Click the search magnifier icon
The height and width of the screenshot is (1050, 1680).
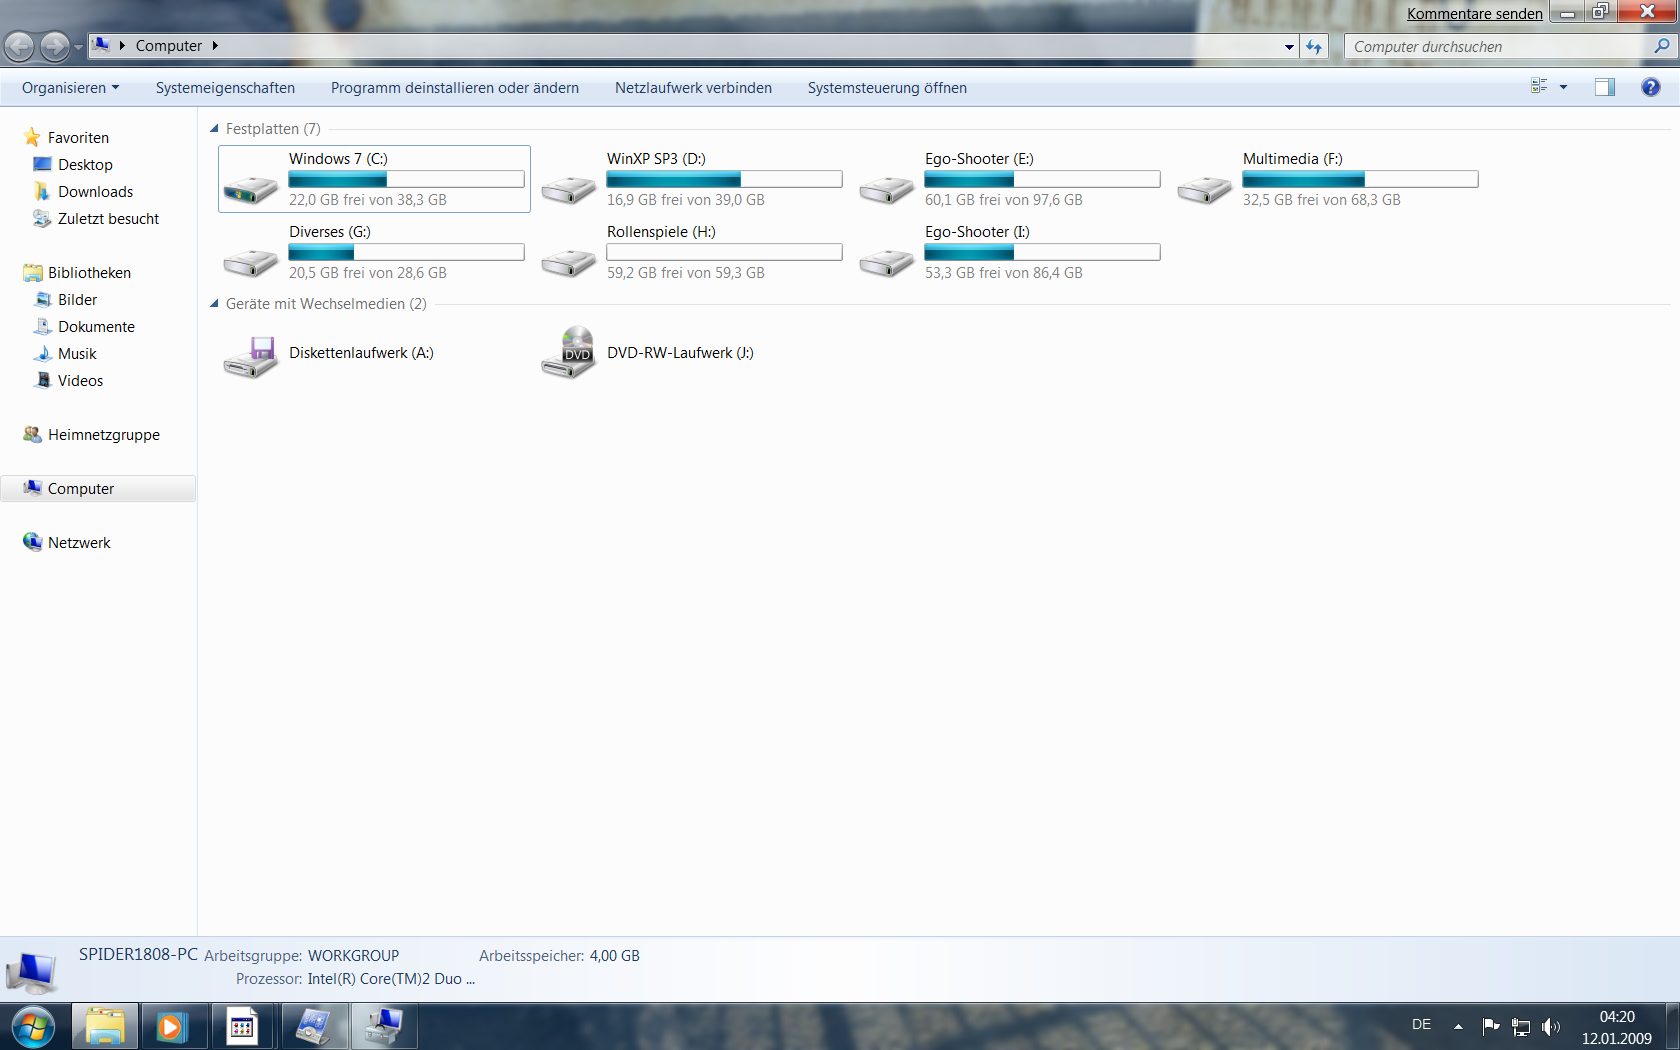1661,46
